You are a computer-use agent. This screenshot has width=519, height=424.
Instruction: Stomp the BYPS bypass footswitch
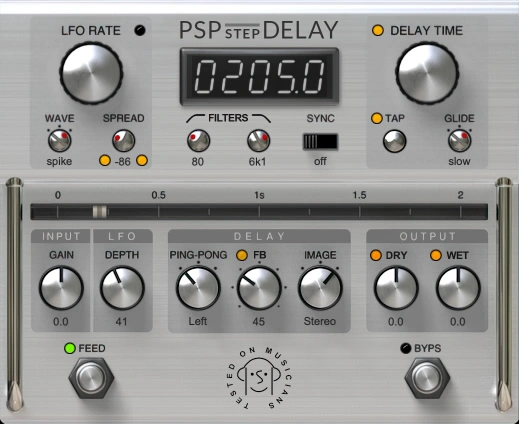(x=427, y=378)
